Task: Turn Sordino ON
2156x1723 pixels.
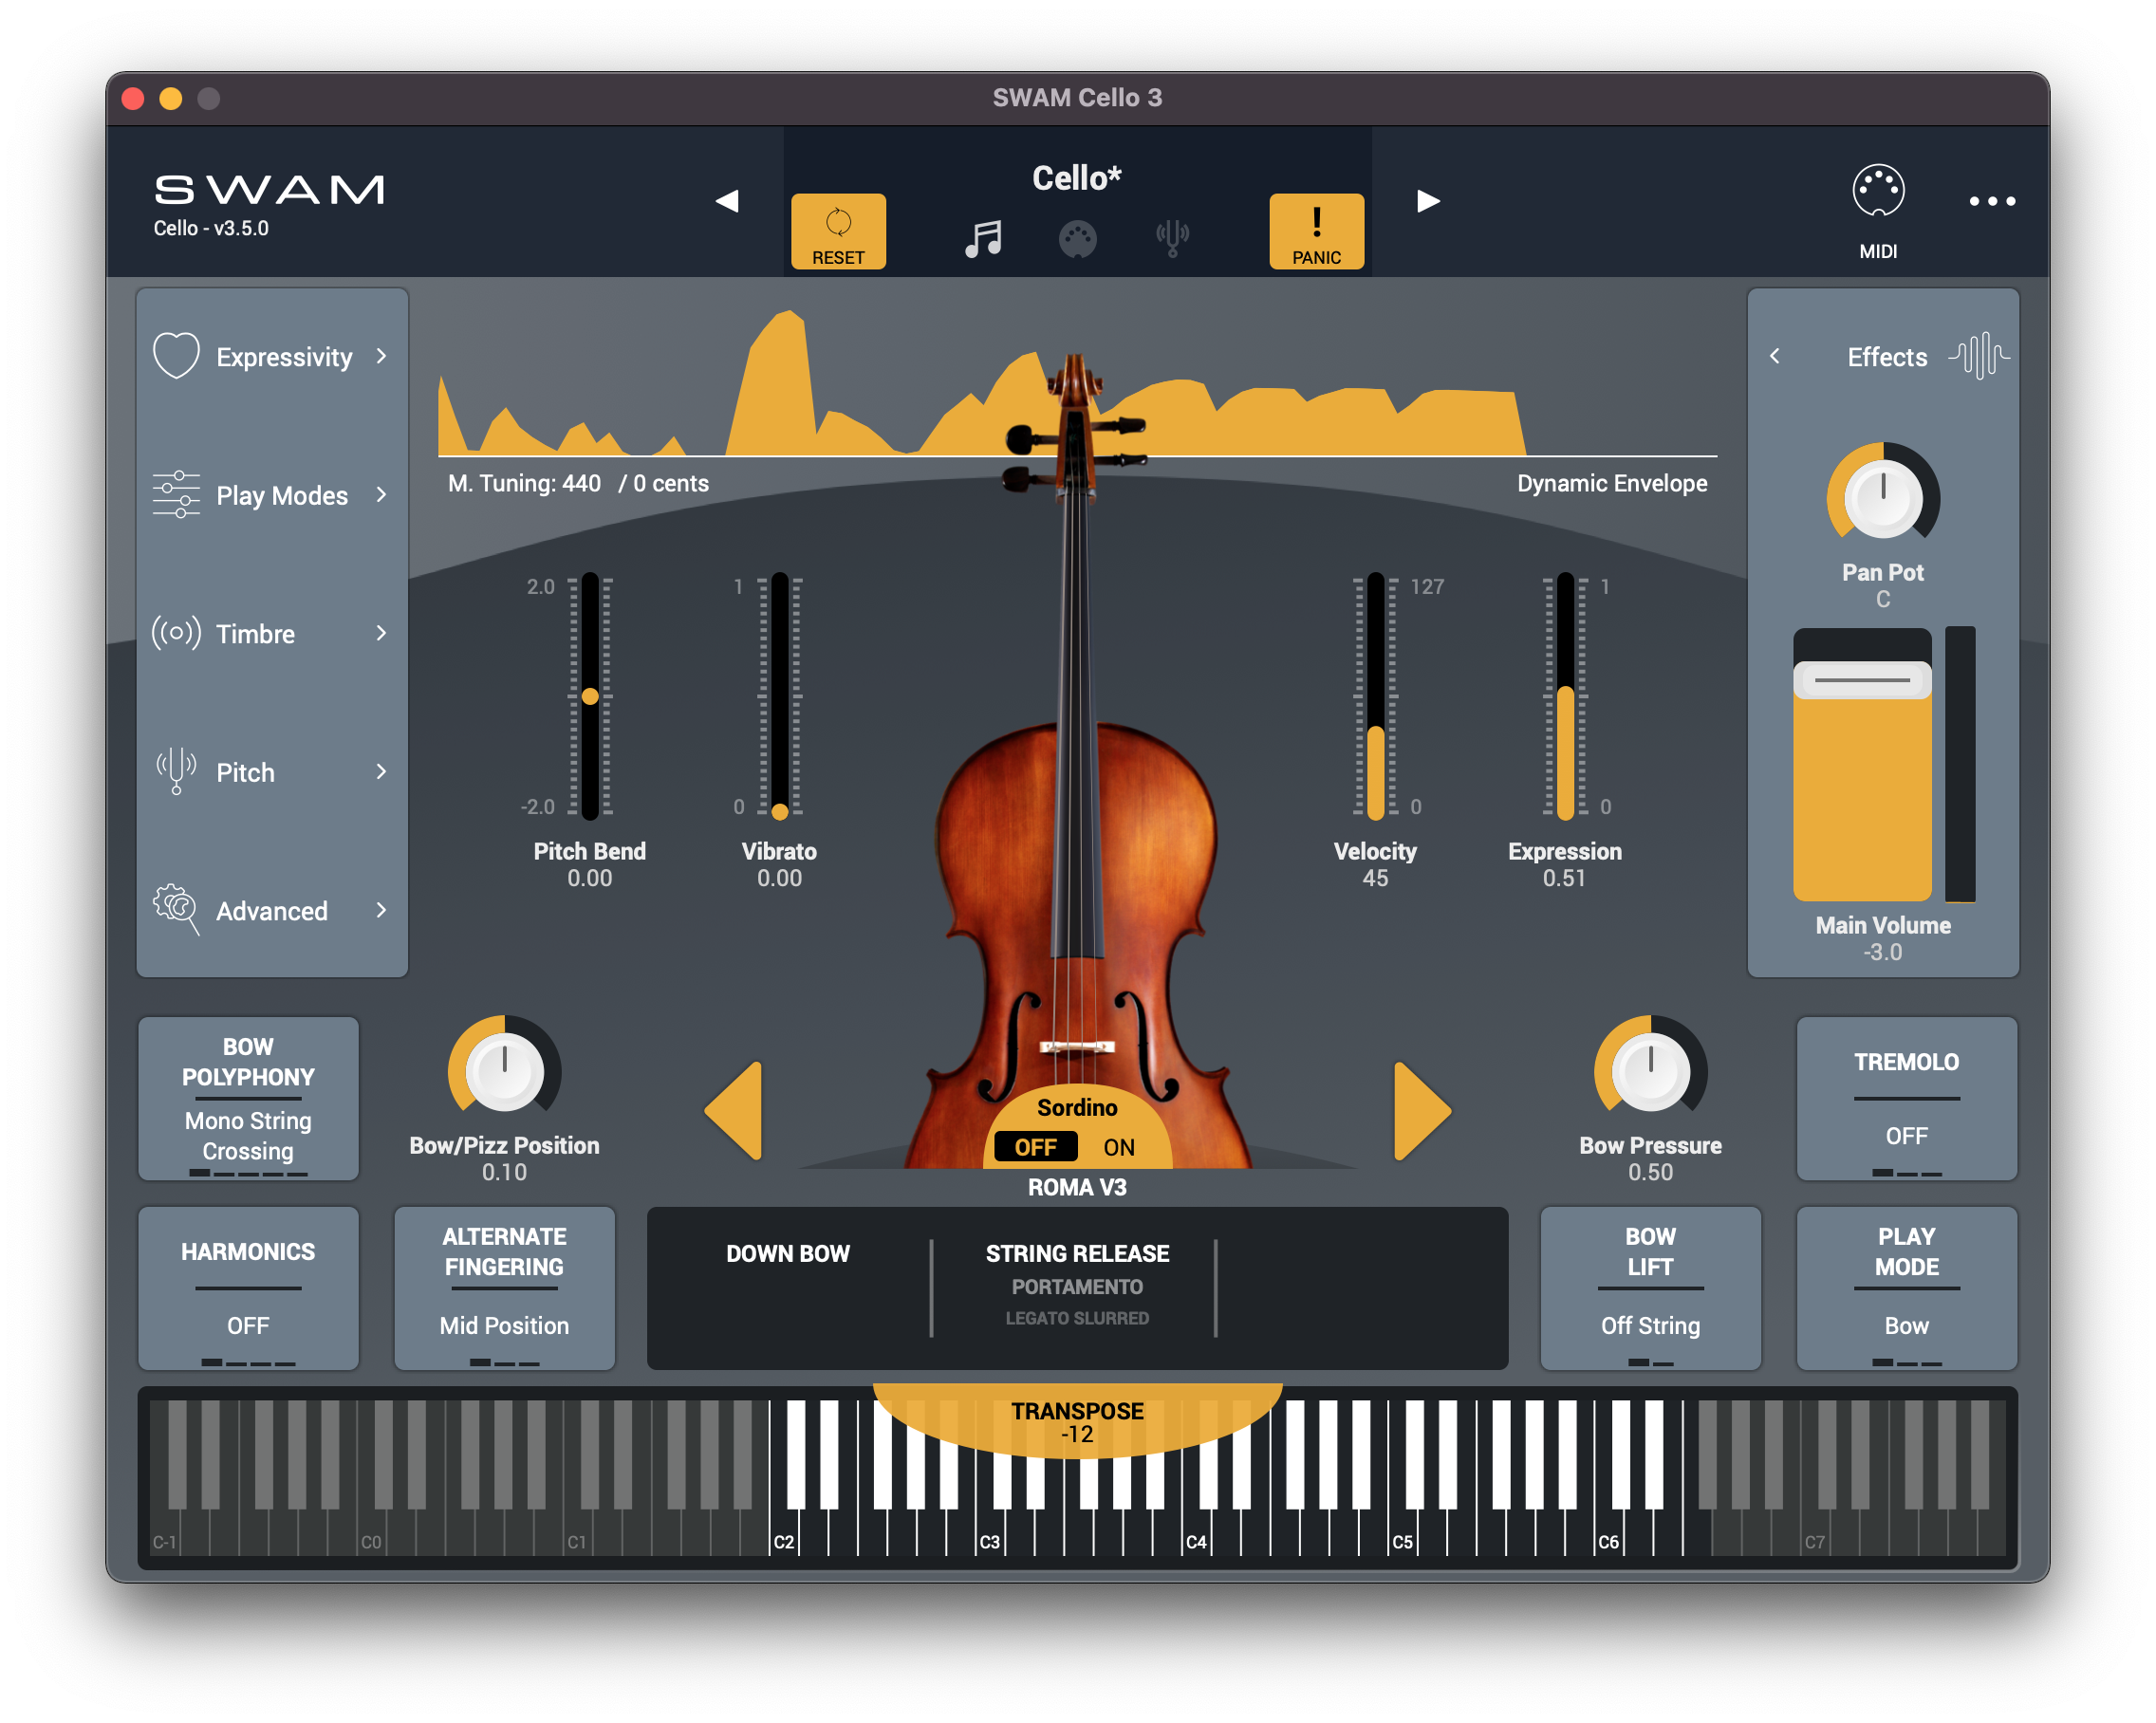Action: [x=1119, y=1147]
